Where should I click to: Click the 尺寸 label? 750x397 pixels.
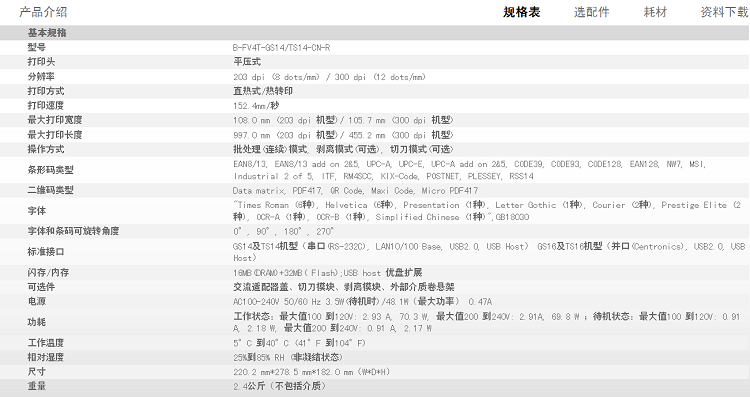[37, 372]
